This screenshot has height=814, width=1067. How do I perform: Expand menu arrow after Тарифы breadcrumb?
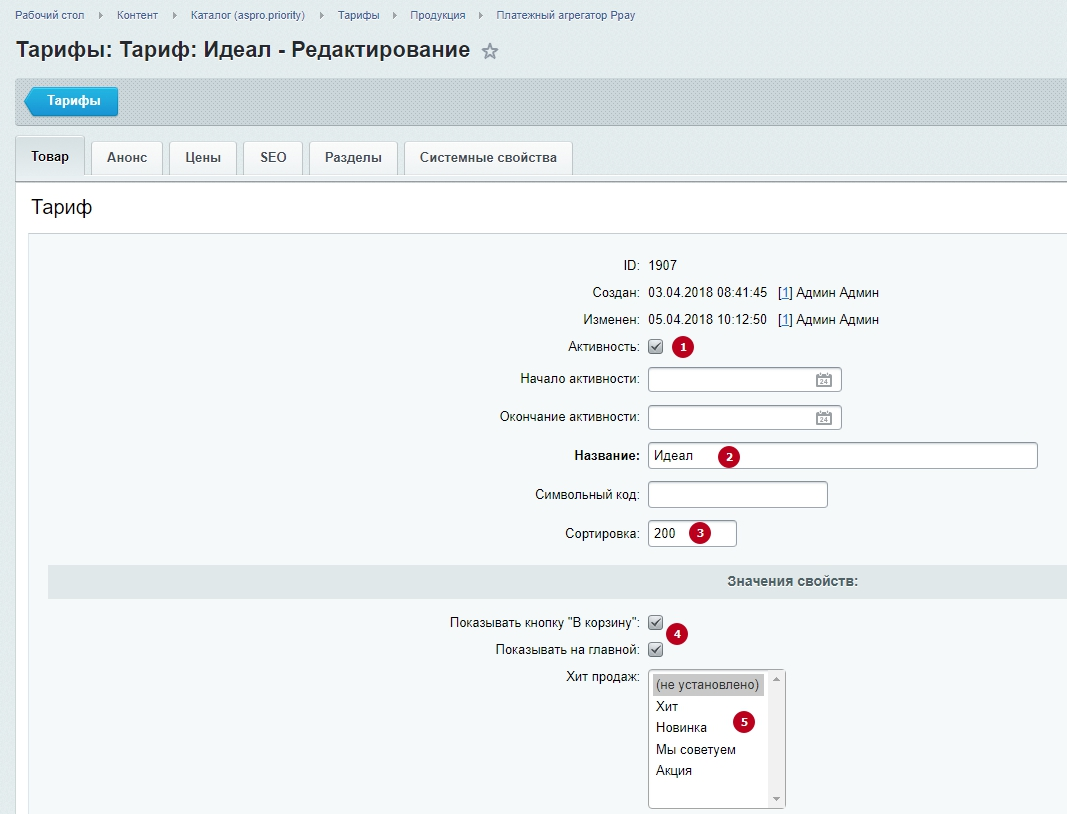pos(395,15)
